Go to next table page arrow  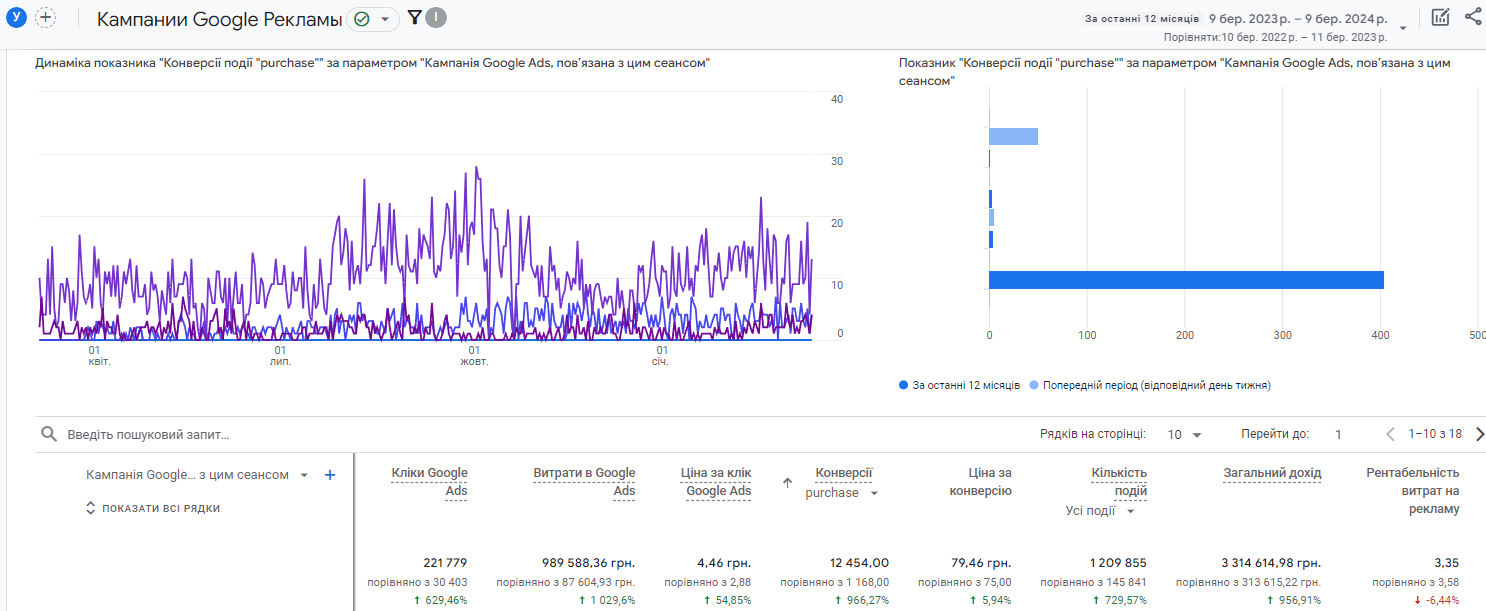coord(1479,434)
